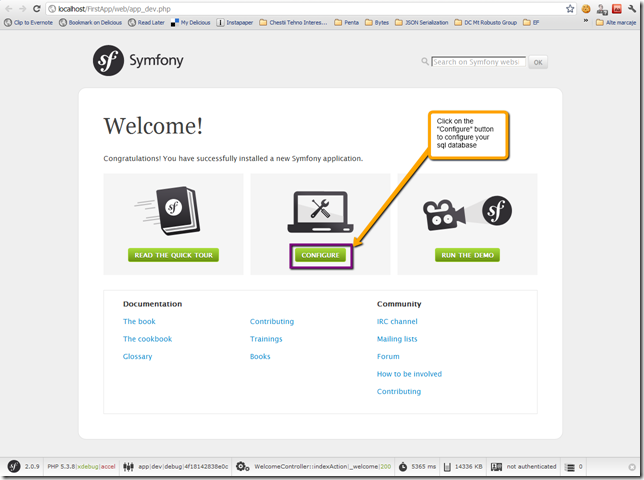Image resolution: width=644 pixels, height=480 pixels.
Task: Click the WelcomeController::indexAction toolbar entry
Action: [323, 466]
